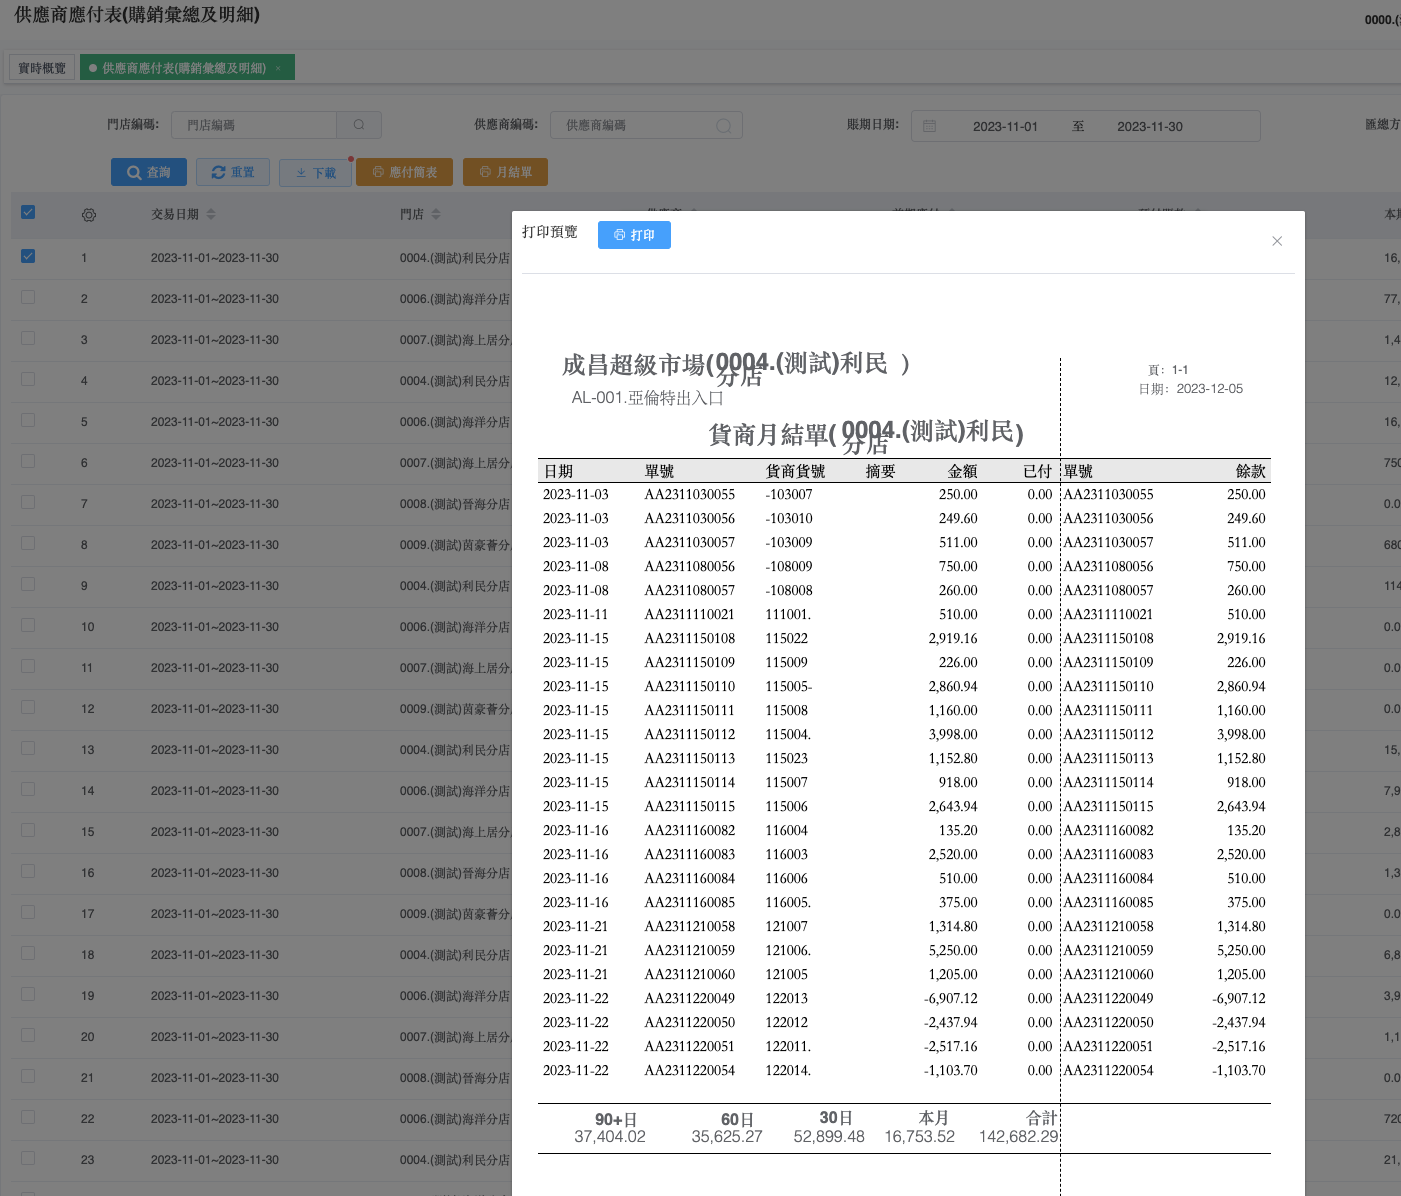The height and width of the screenshot is (1196, 1401).
Task: Click the 重置 reset button
Action: [x=233, y=172]
